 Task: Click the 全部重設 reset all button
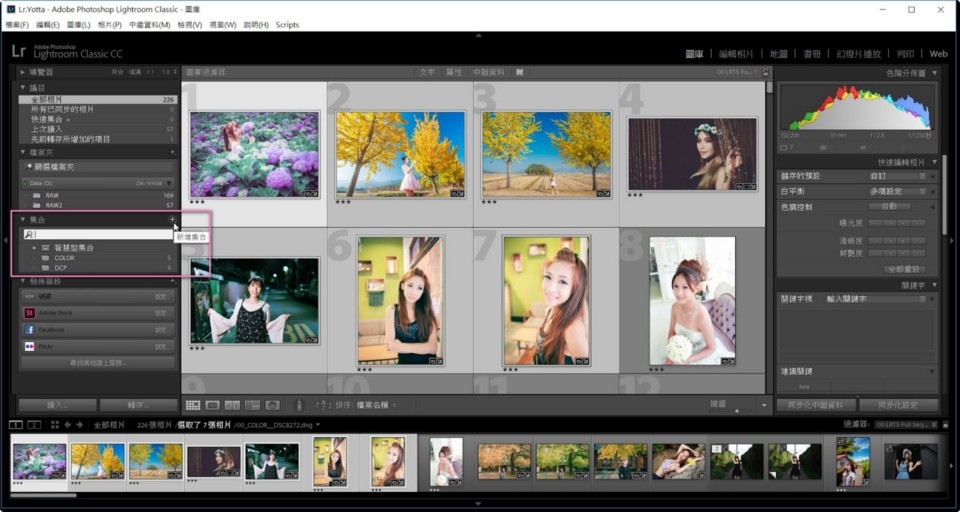coord(904,269)
